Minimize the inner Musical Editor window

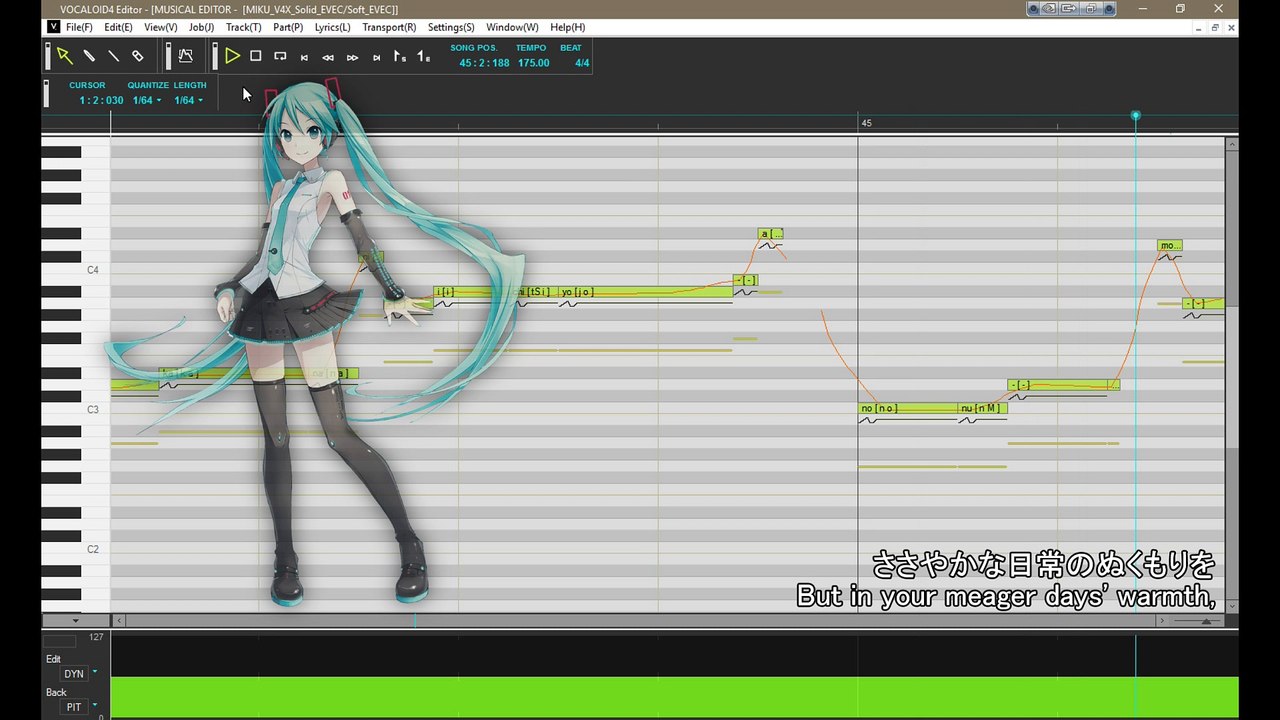1198,27
